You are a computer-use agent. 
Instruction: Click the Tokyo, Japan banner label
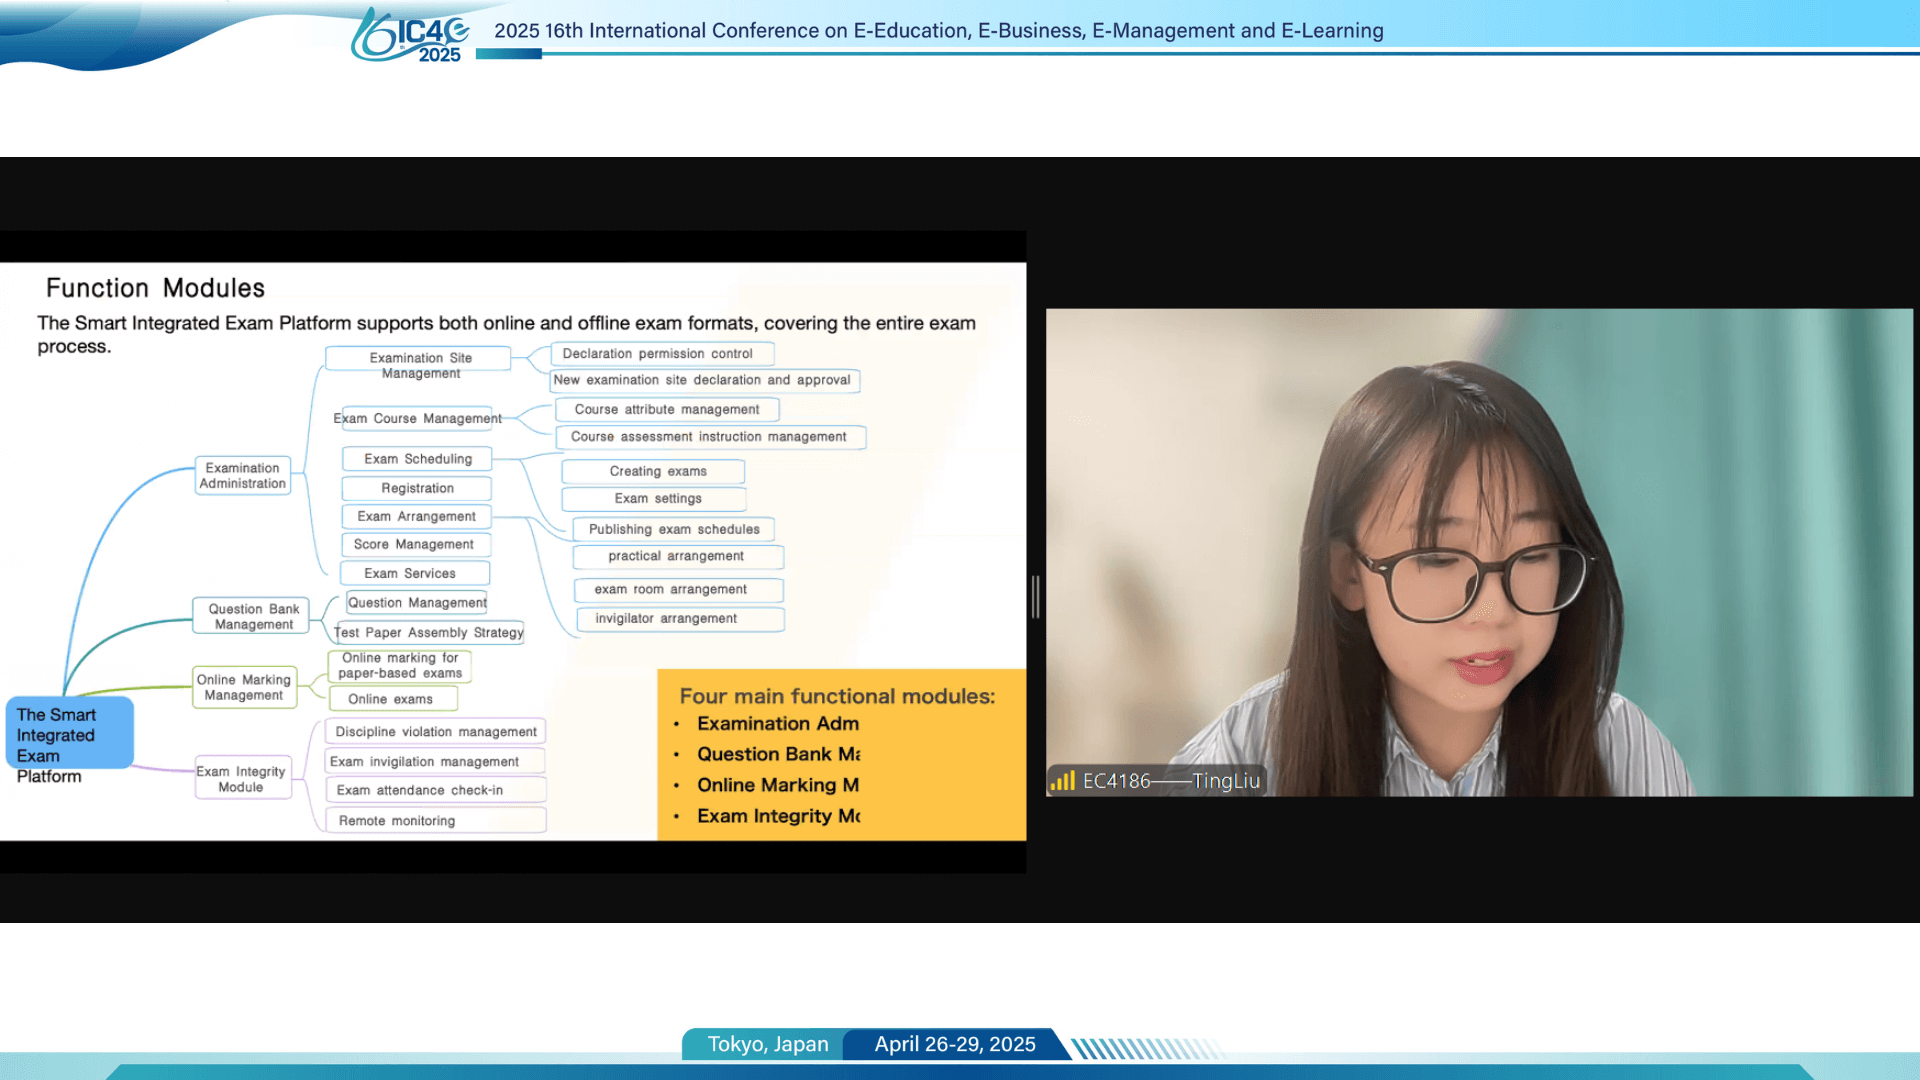[x=767, y=1044]
